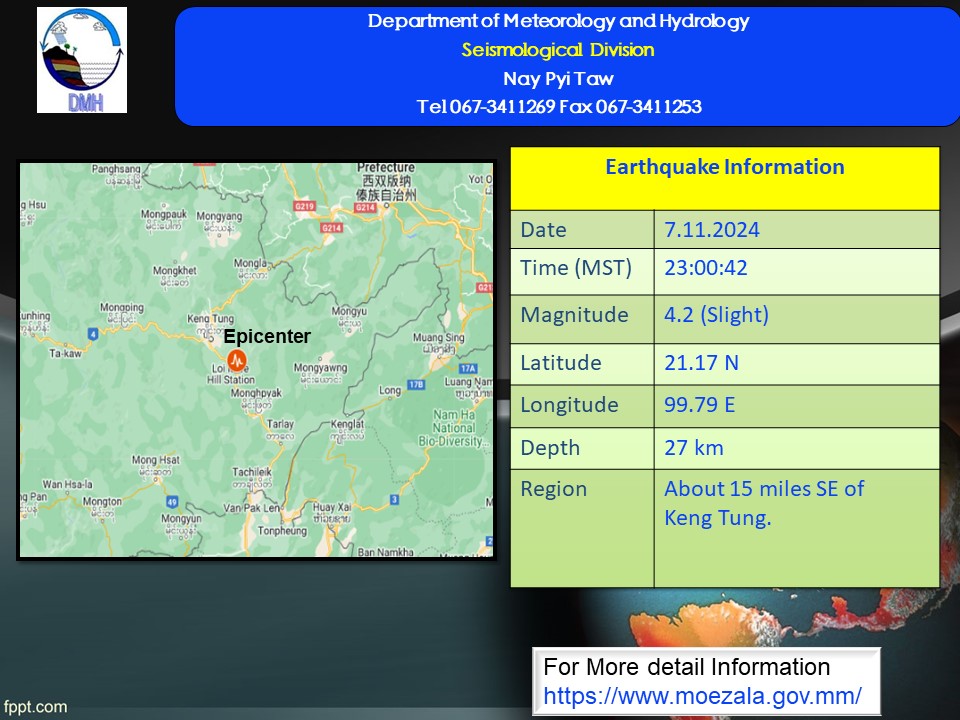
Task: Click the Tachileik label on the map
Action: [252, 471]
